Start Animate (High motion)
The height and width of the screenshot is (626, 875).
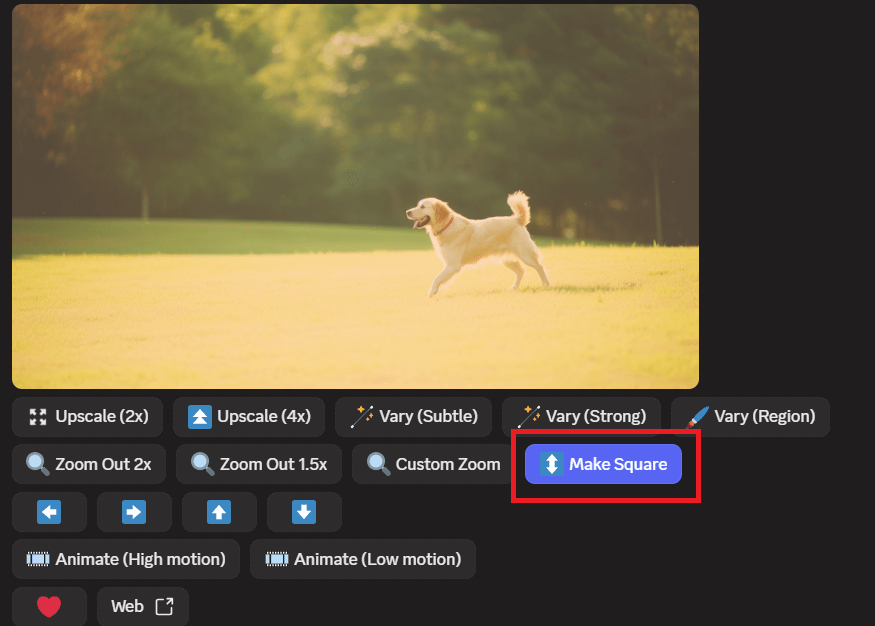(126, 559)
